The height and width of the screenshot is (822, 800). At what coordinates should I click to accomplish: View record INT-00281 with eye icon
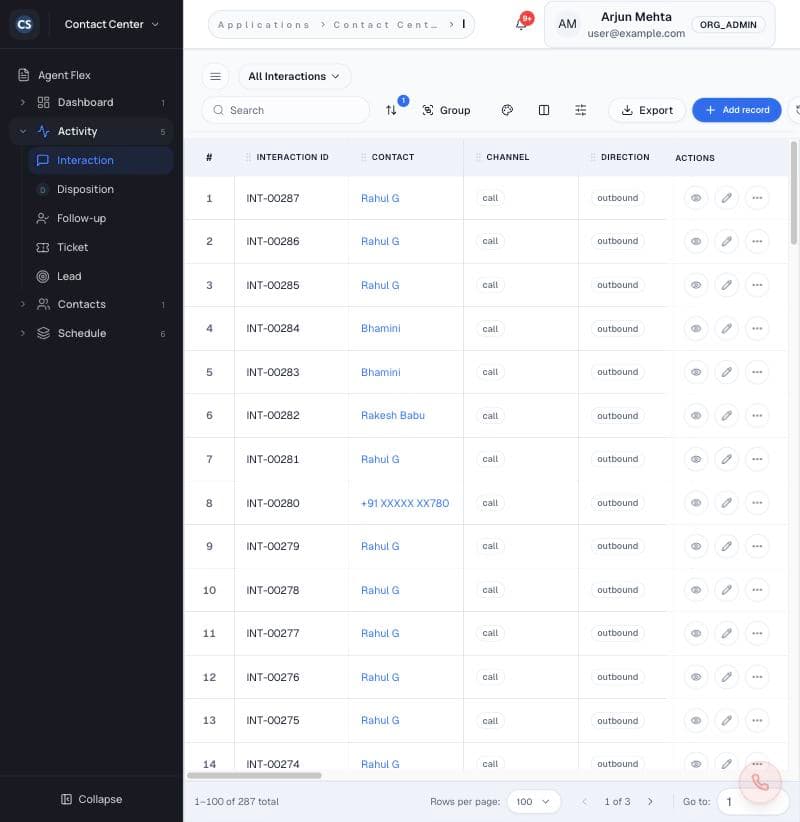(x=696, y=459)
